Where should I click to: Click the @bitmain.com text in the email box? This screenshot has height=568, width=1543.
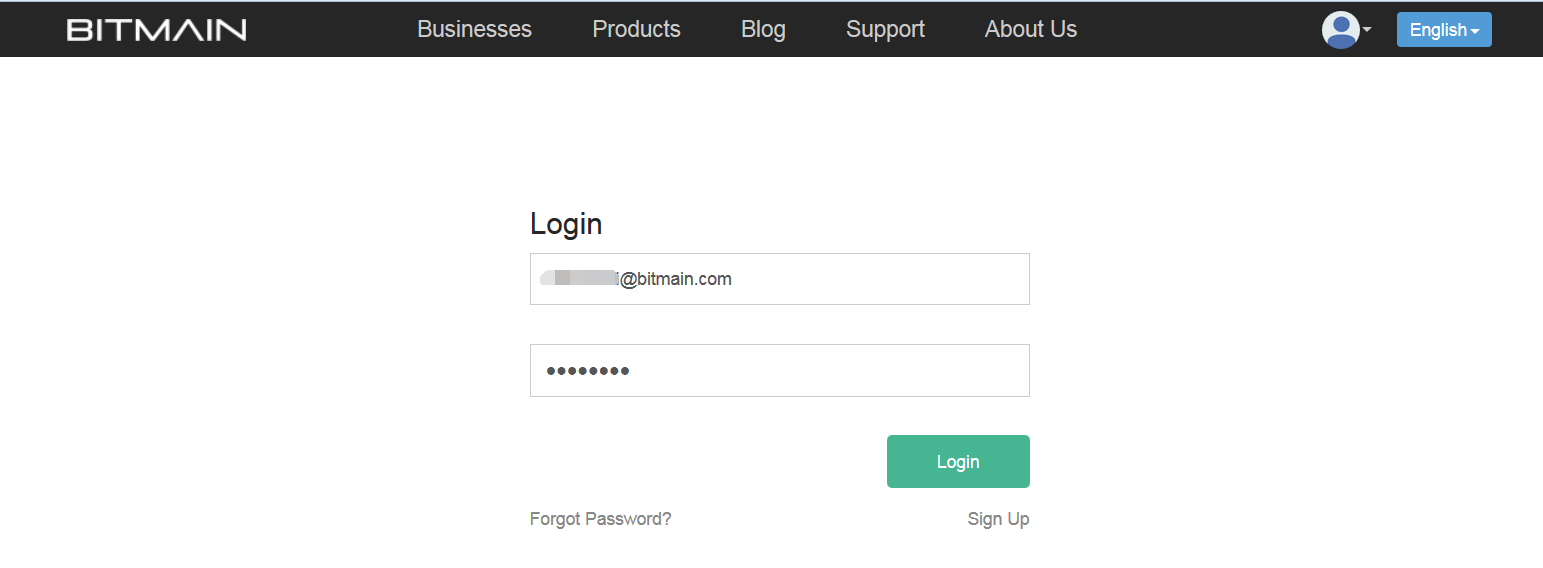click(x=676, y=280)
